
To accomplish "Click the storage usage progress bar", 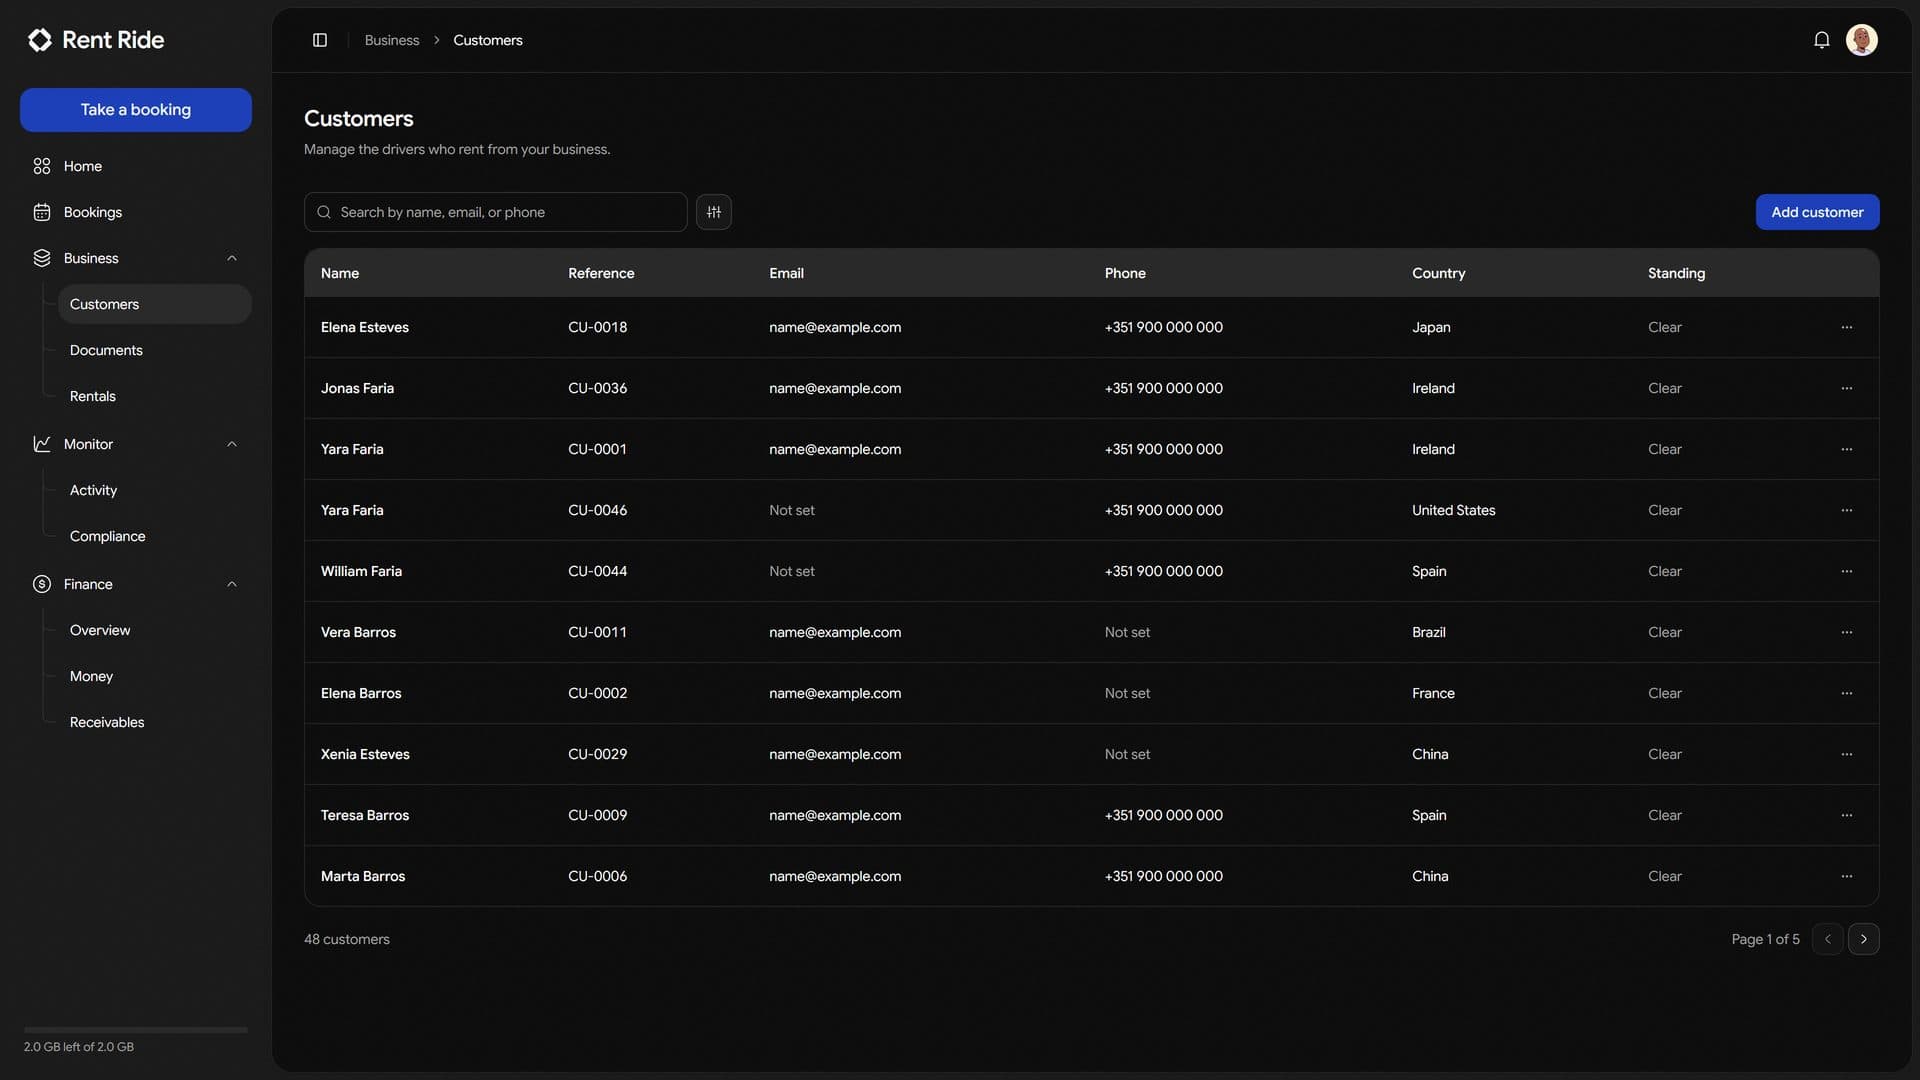I will tap(136, 1029).
